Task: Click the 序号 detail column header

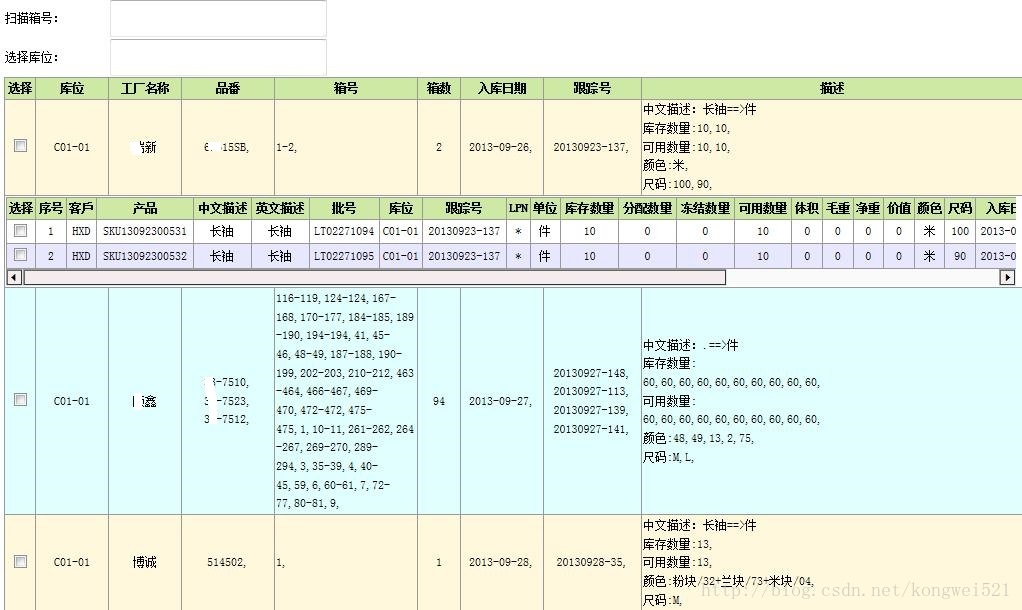Action: point(51,209)
